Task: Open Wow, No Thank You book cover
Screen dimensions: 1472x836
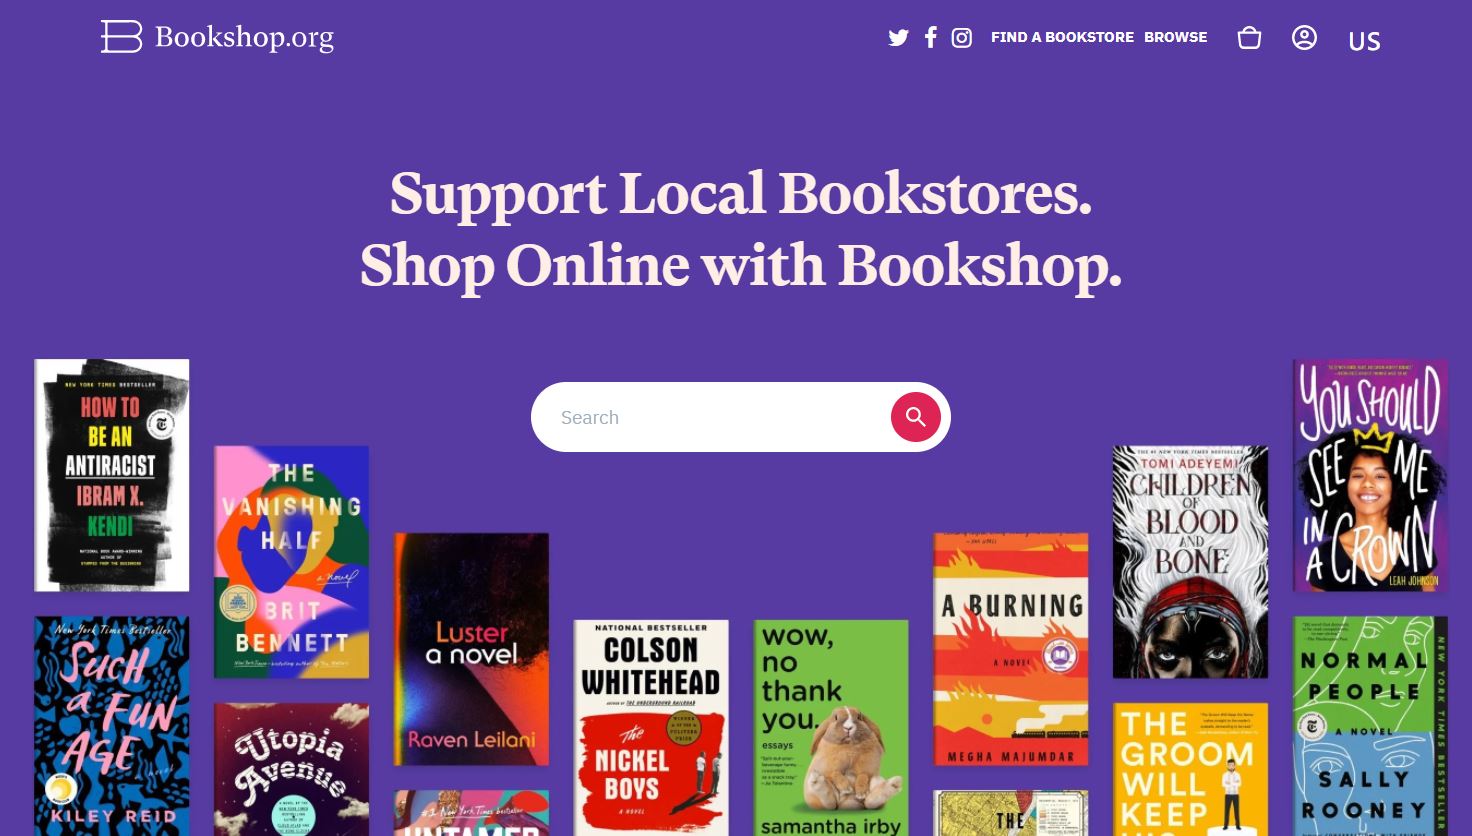Action: click(x=831, y=728)
